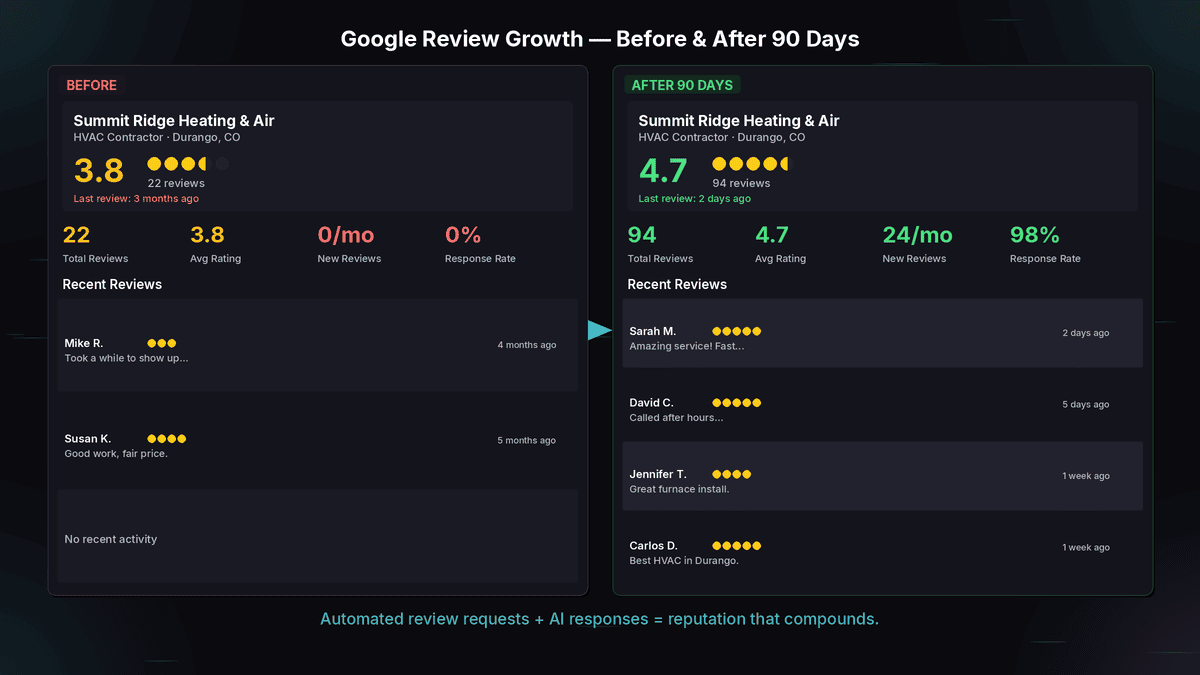Click the 0% Response Rate stat
The height and width of the screenshot is (675, 1200).
point(480,244)
